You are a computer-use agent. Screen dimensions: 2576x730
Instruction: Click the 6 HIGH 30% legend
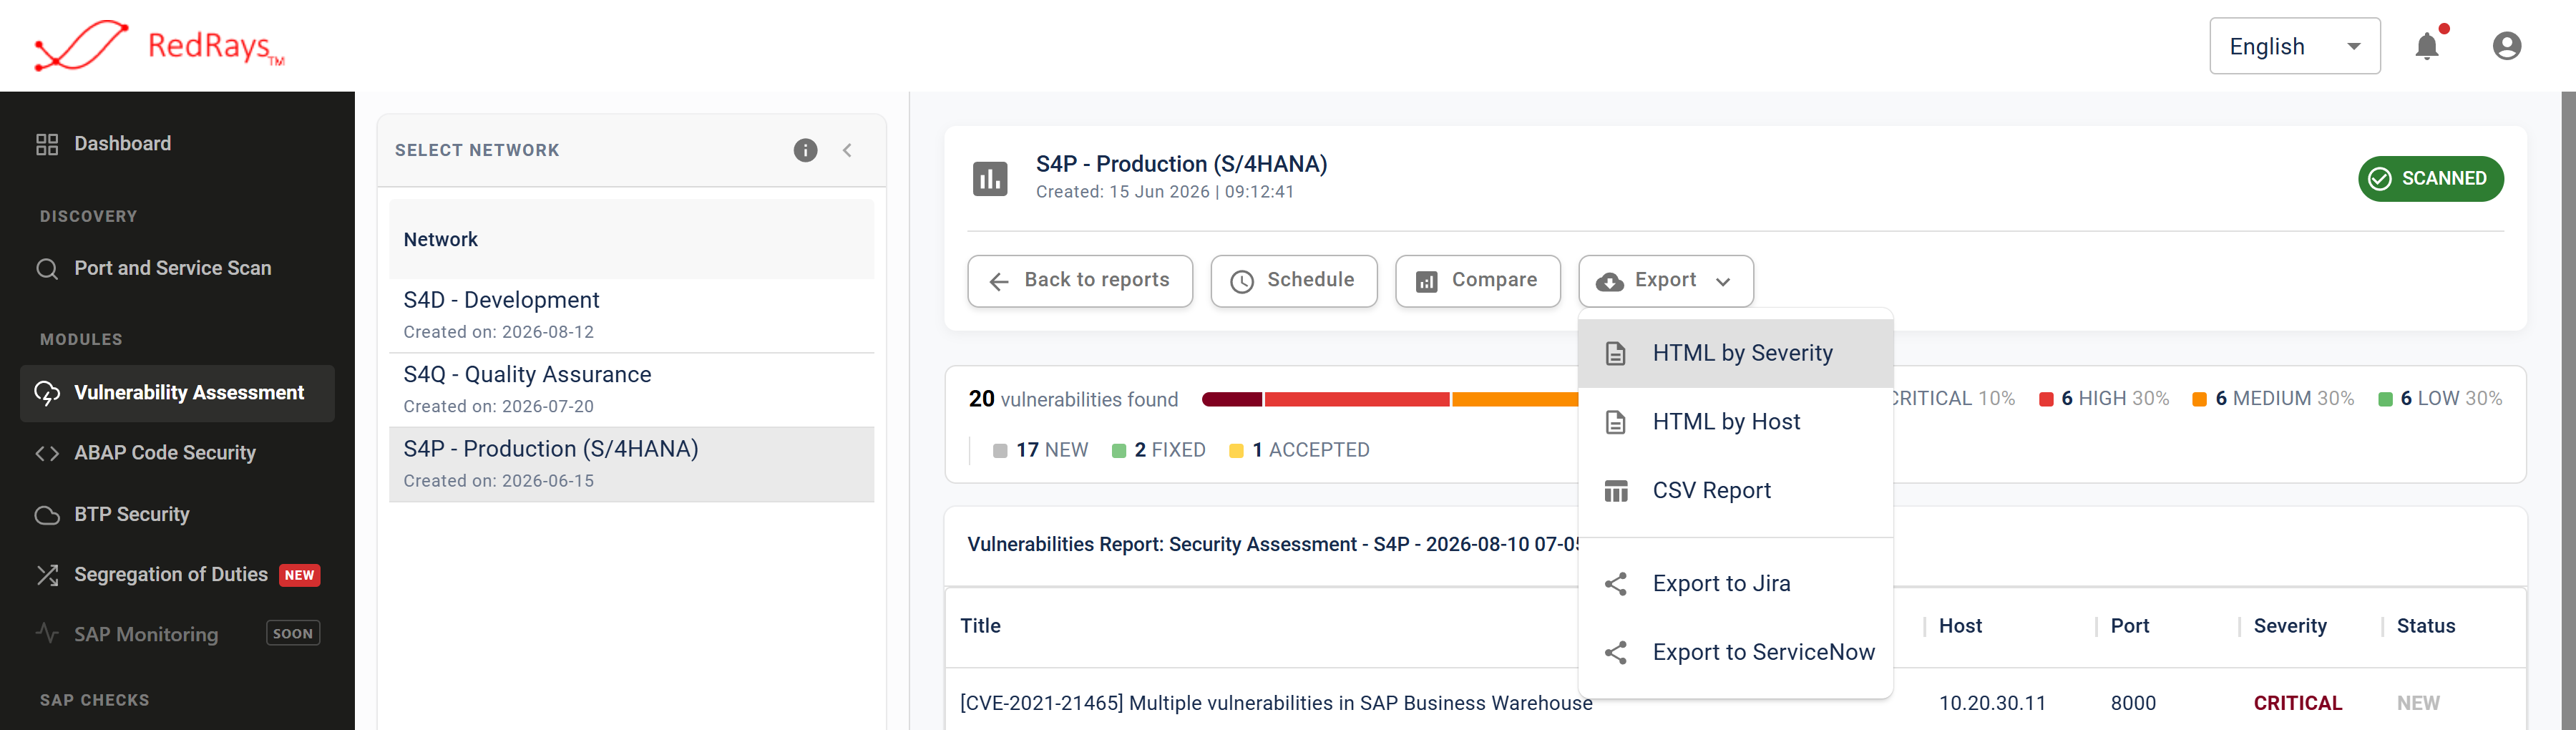point(2104,399)
